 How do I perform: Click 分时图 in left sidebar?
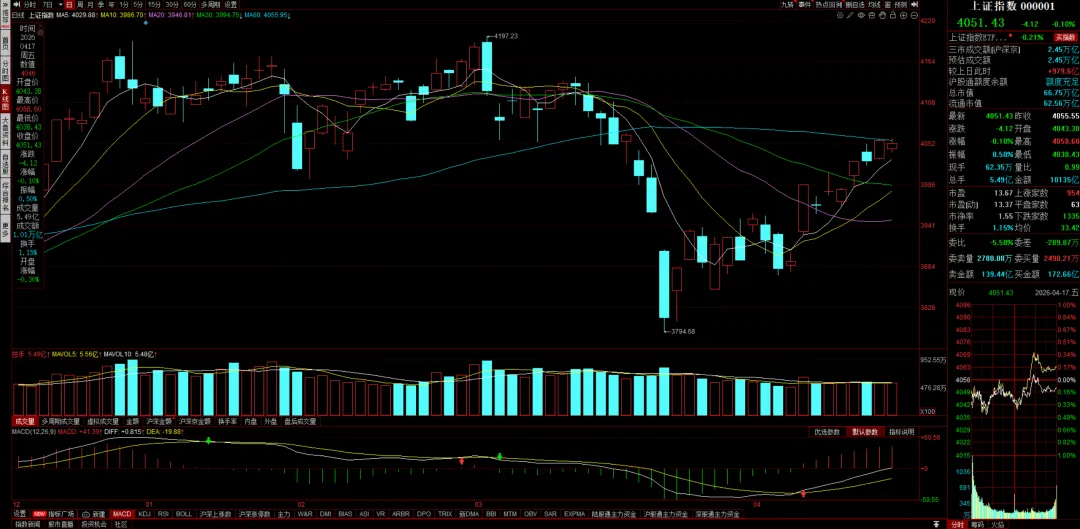(5, 68)
